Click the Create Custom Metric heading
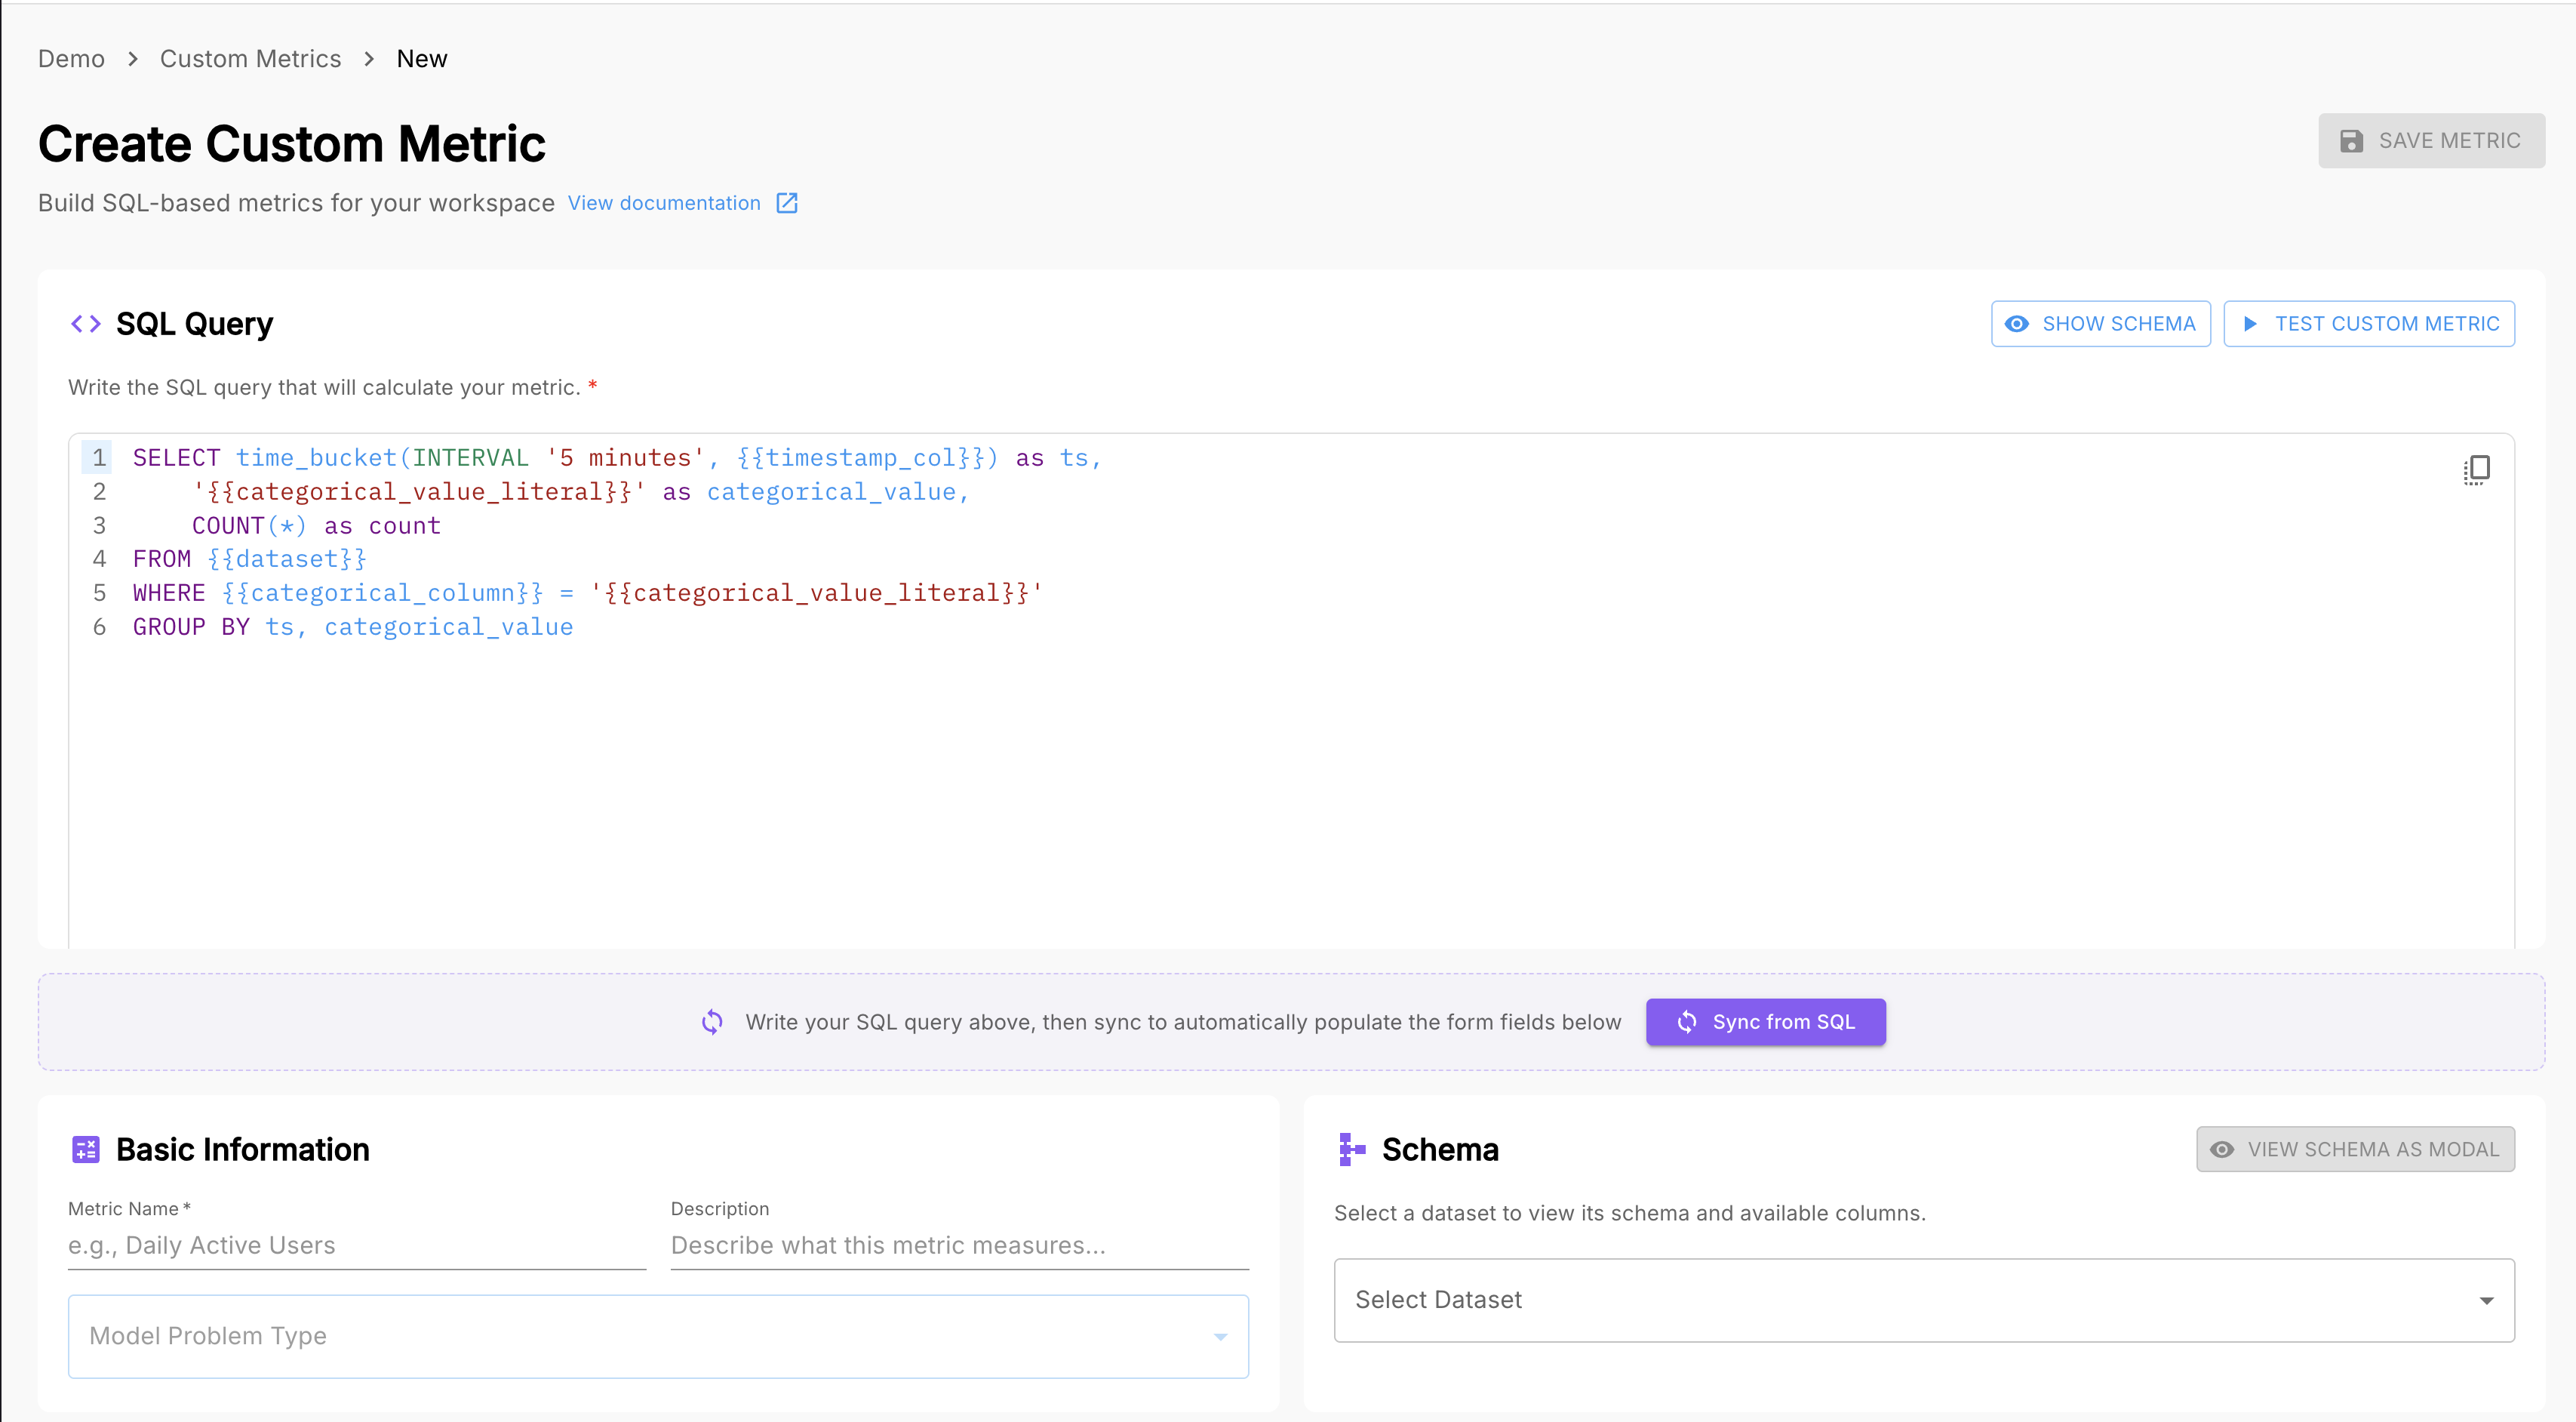The width and height of the screenshot is (2576, 1422). (x=292, y=144)
